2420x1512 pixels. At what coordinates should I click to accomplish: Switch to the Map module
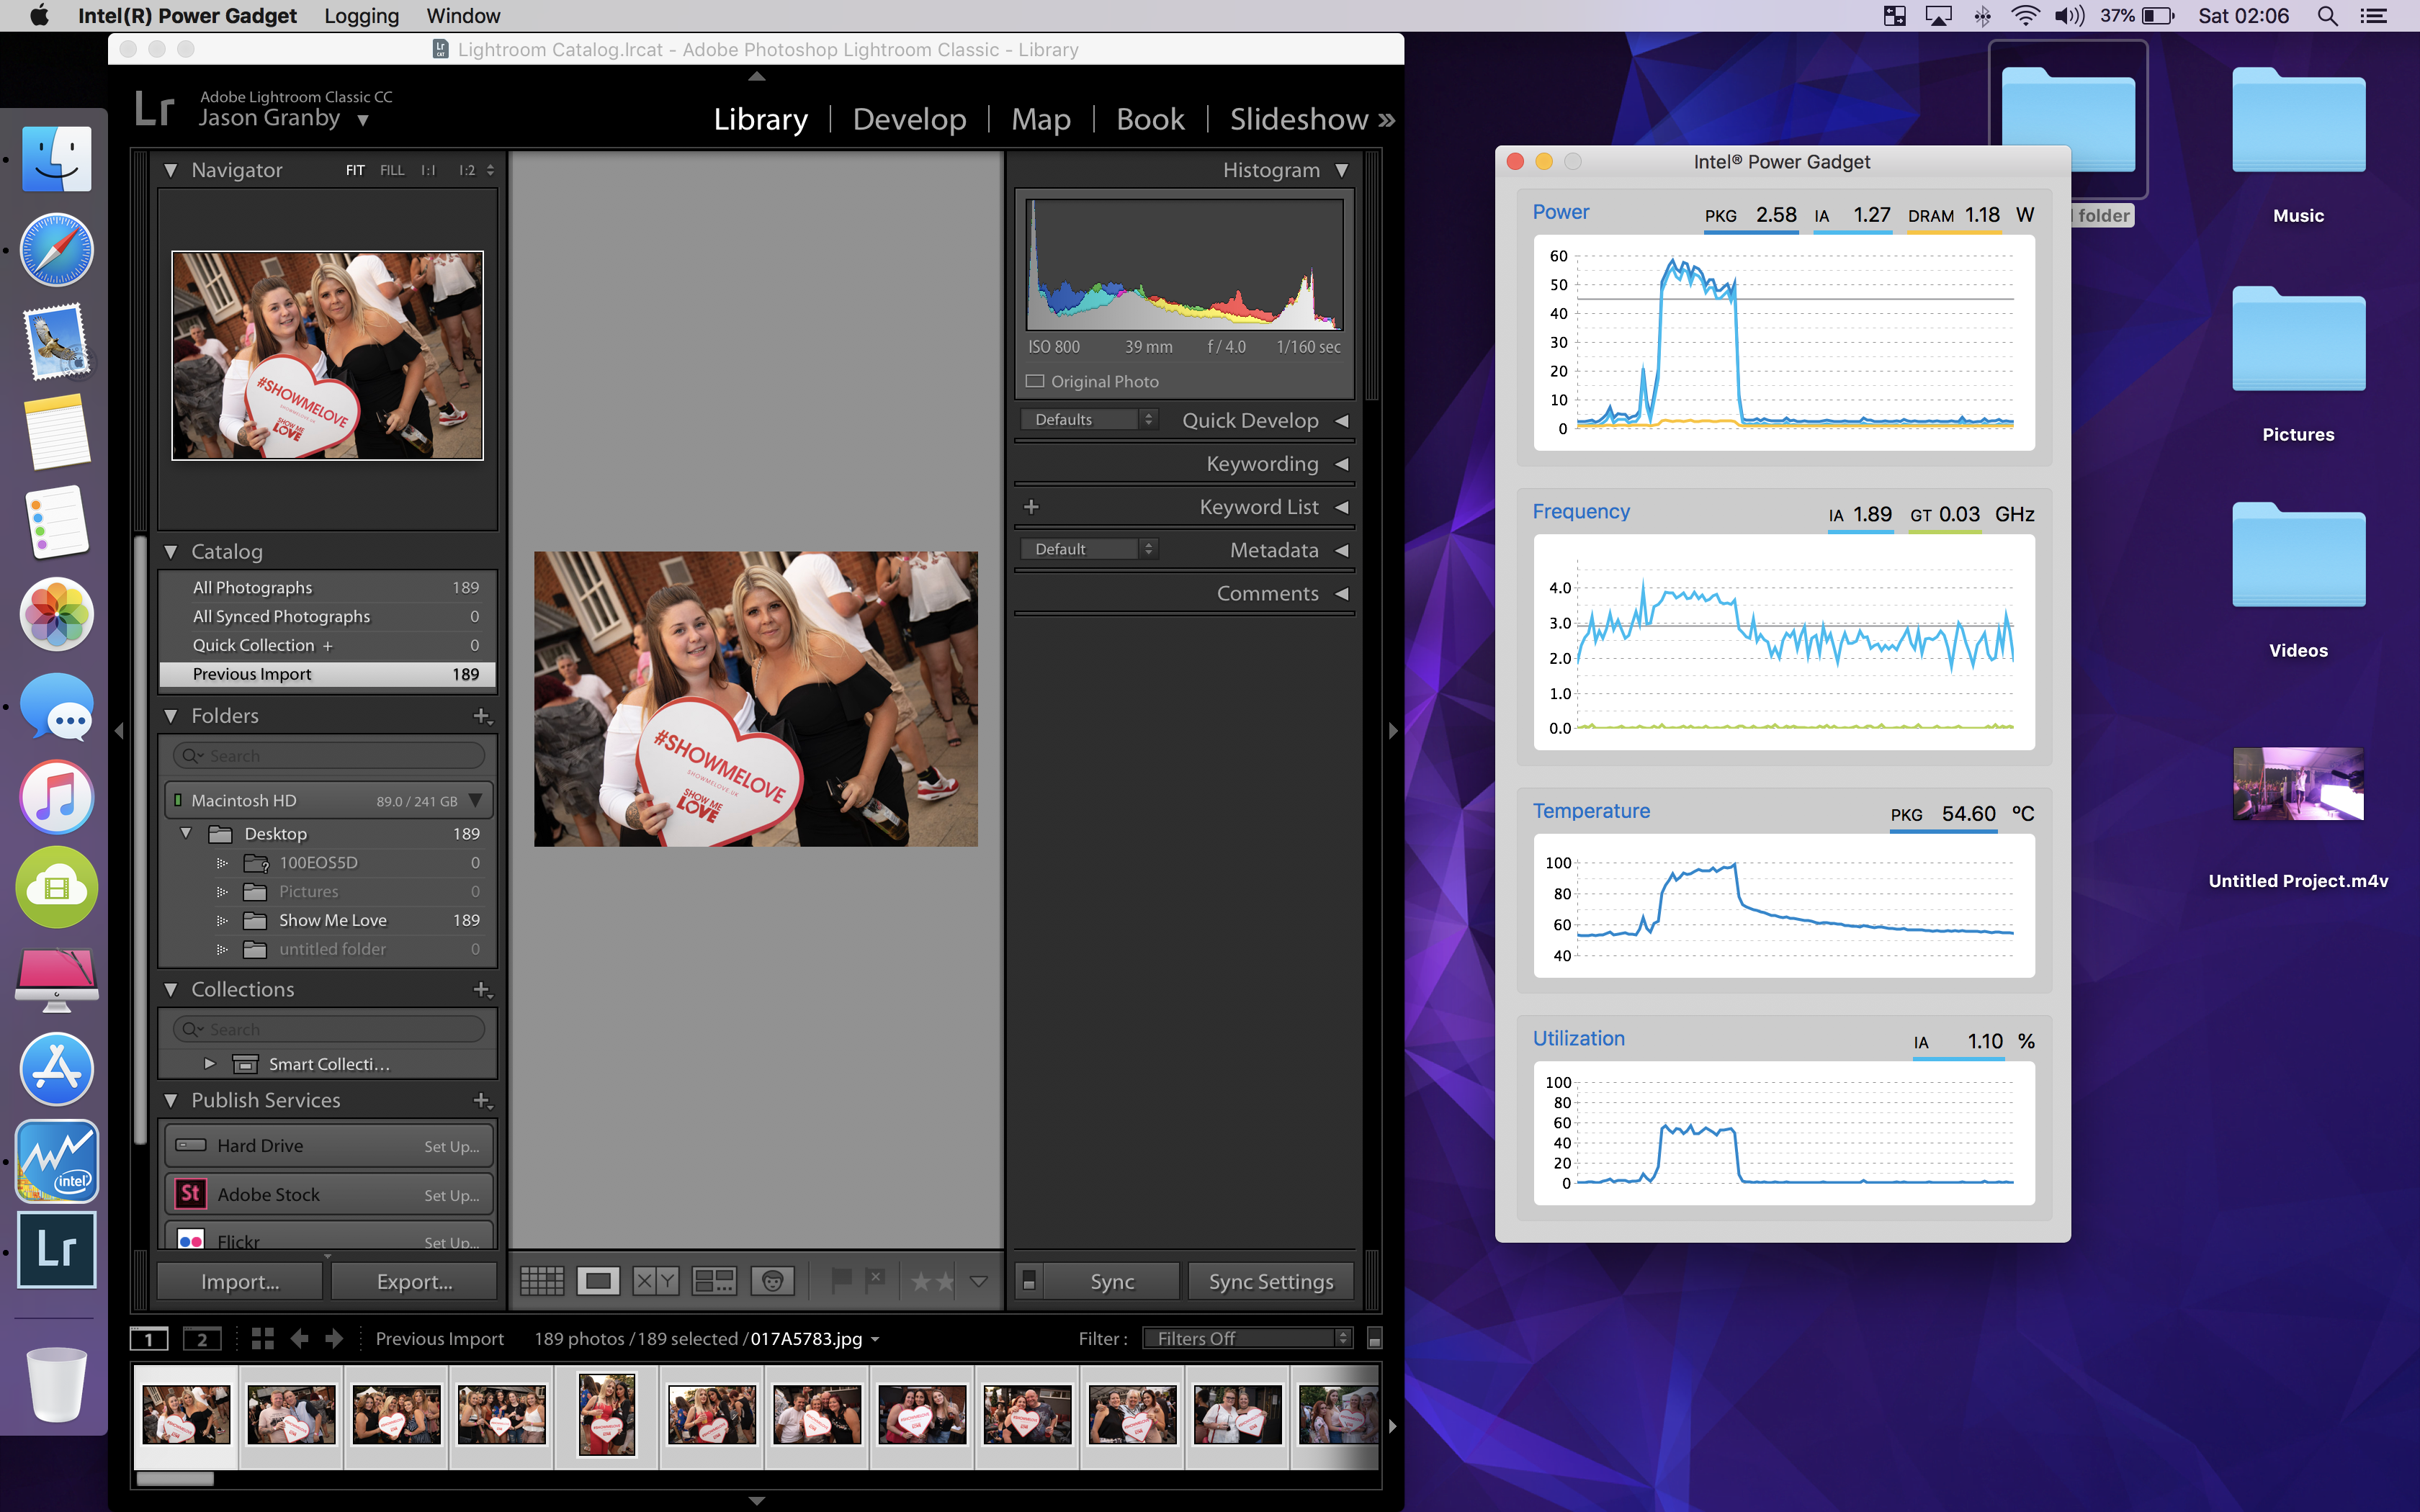[x=1040, y=119]
